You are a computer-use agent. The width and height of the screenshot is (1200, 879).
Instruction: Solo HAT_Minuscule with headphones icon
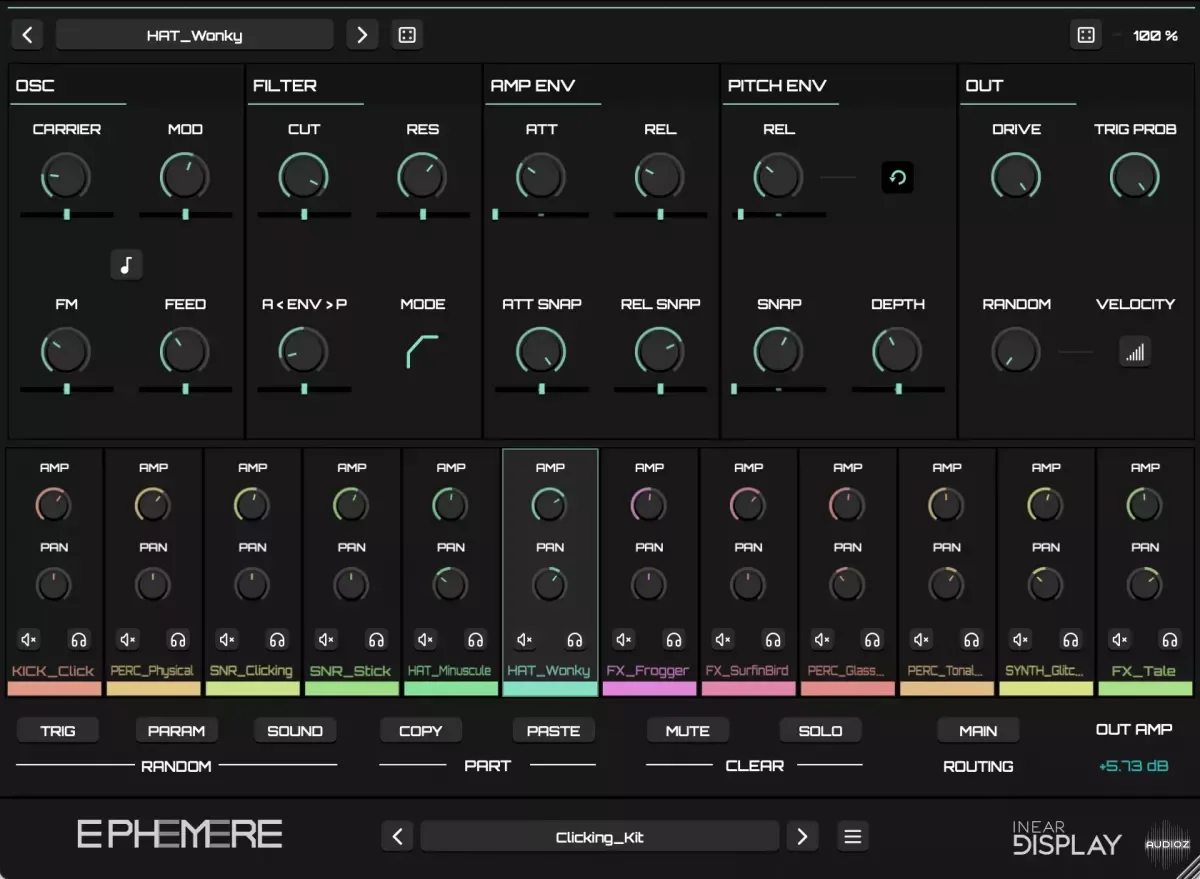475,640
